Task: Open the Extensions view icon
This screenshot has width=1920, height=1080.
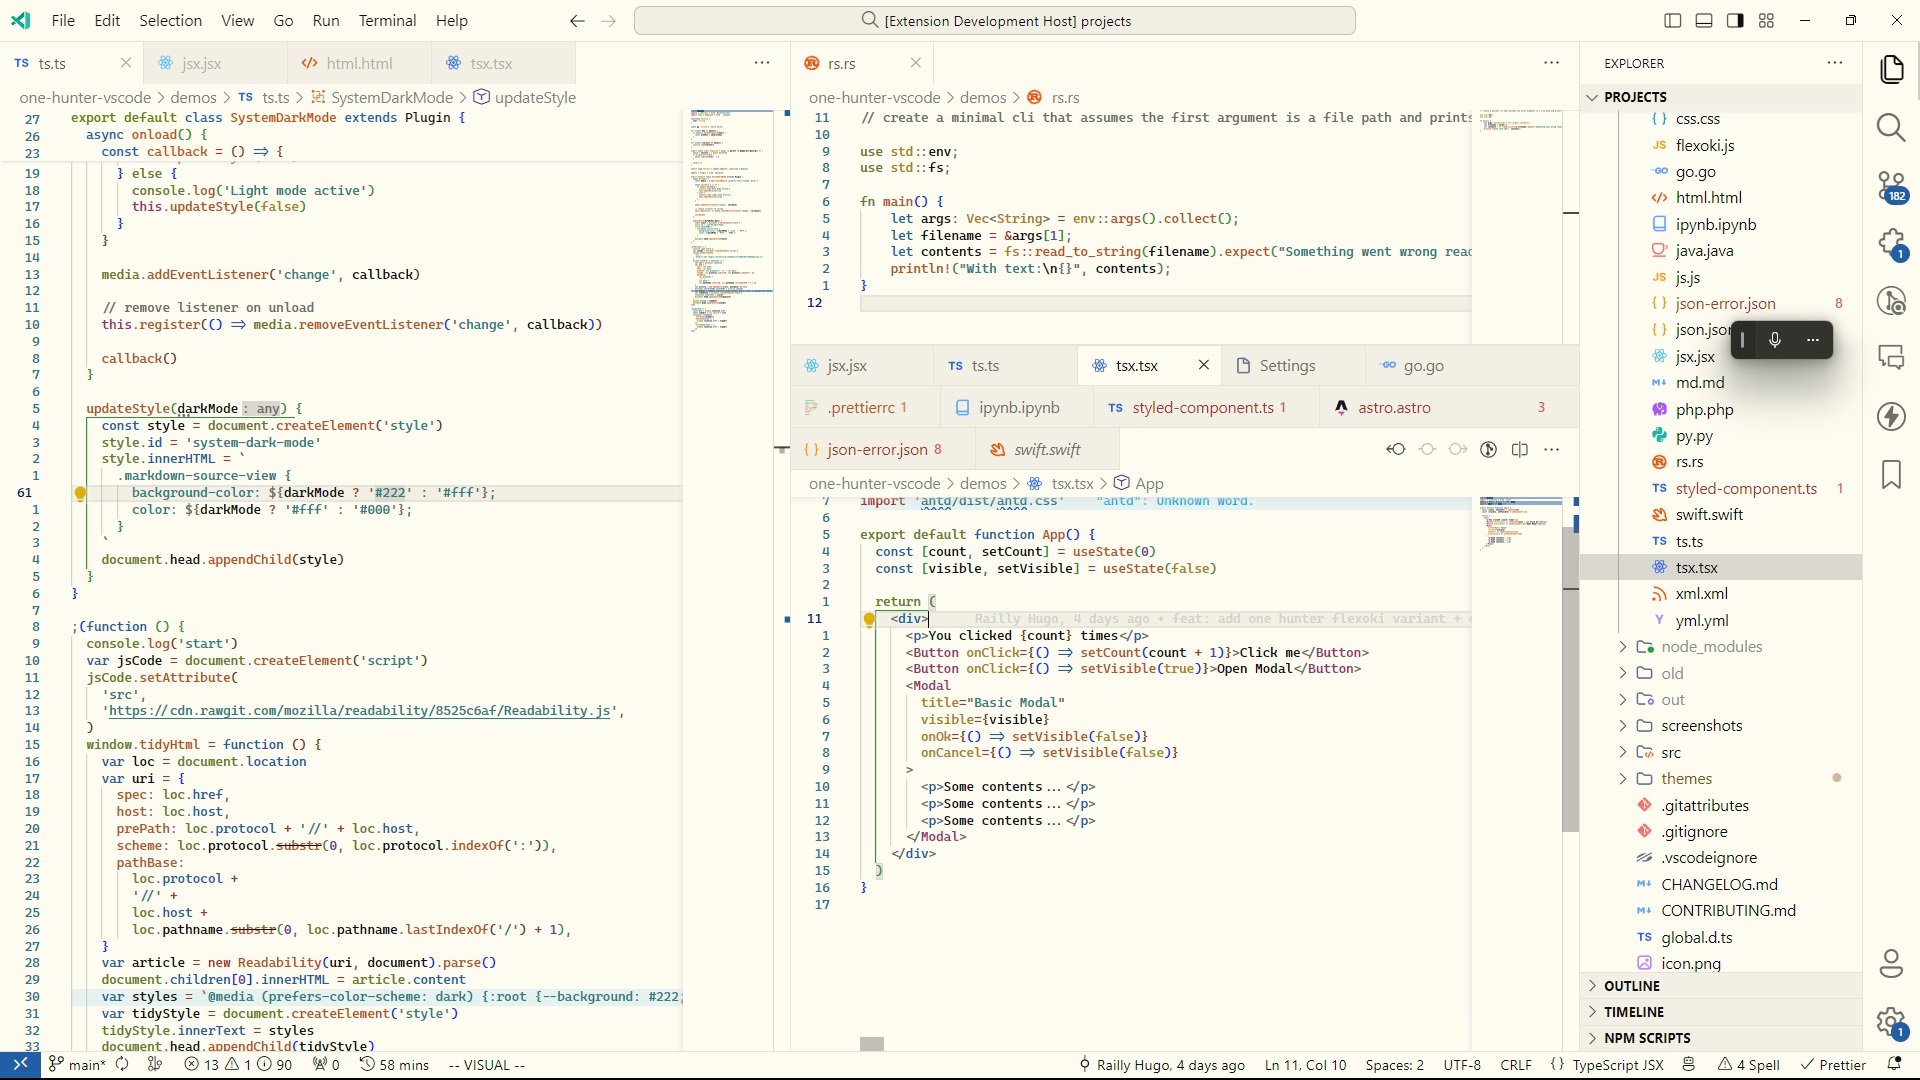Action: [1890, 243]
